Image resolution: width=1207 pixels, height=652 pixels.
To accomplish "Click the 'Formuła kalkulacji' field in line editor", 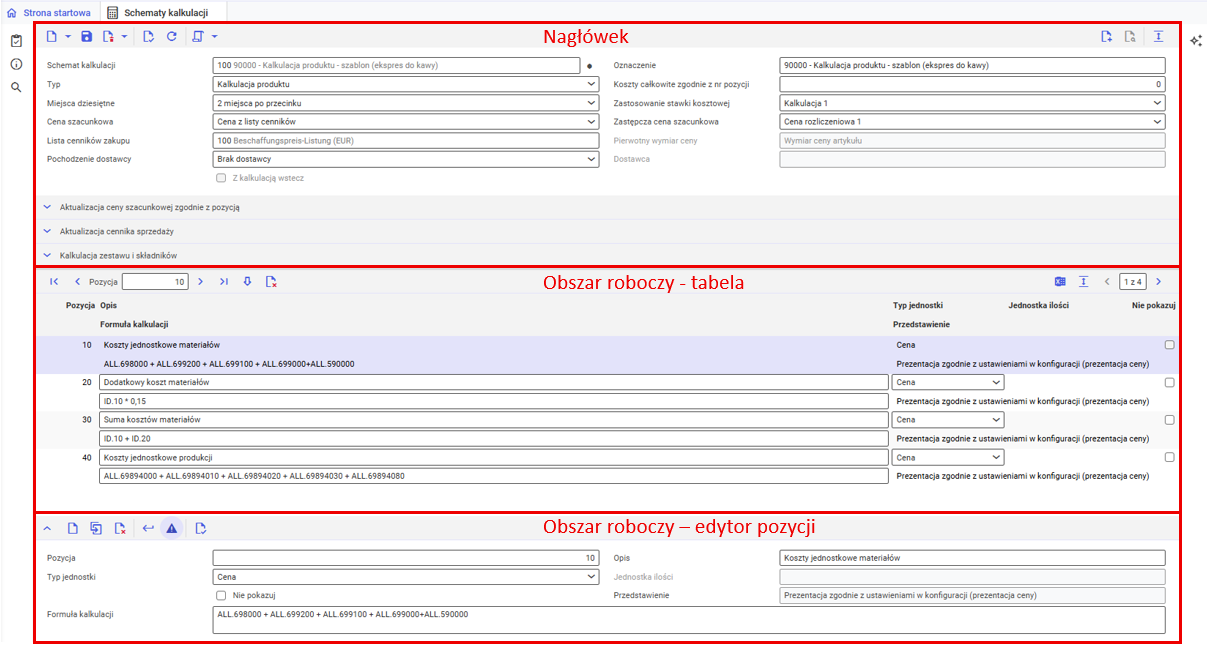I will 691,620.
